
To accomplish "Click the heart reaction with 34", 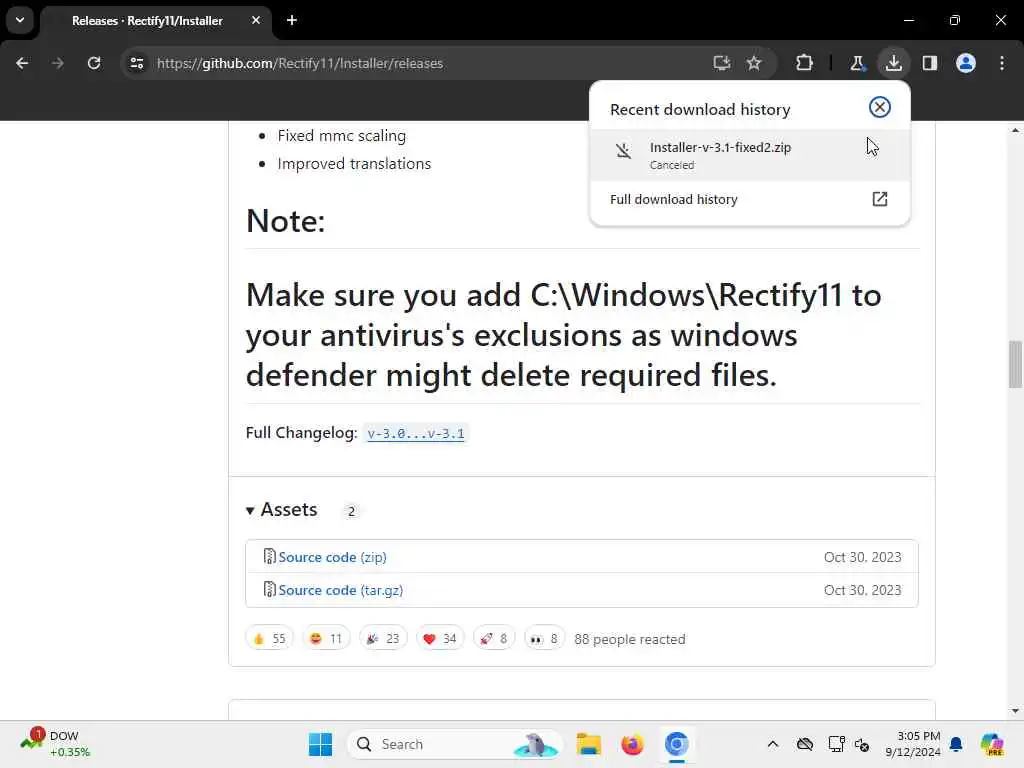I will click(440, 638).
